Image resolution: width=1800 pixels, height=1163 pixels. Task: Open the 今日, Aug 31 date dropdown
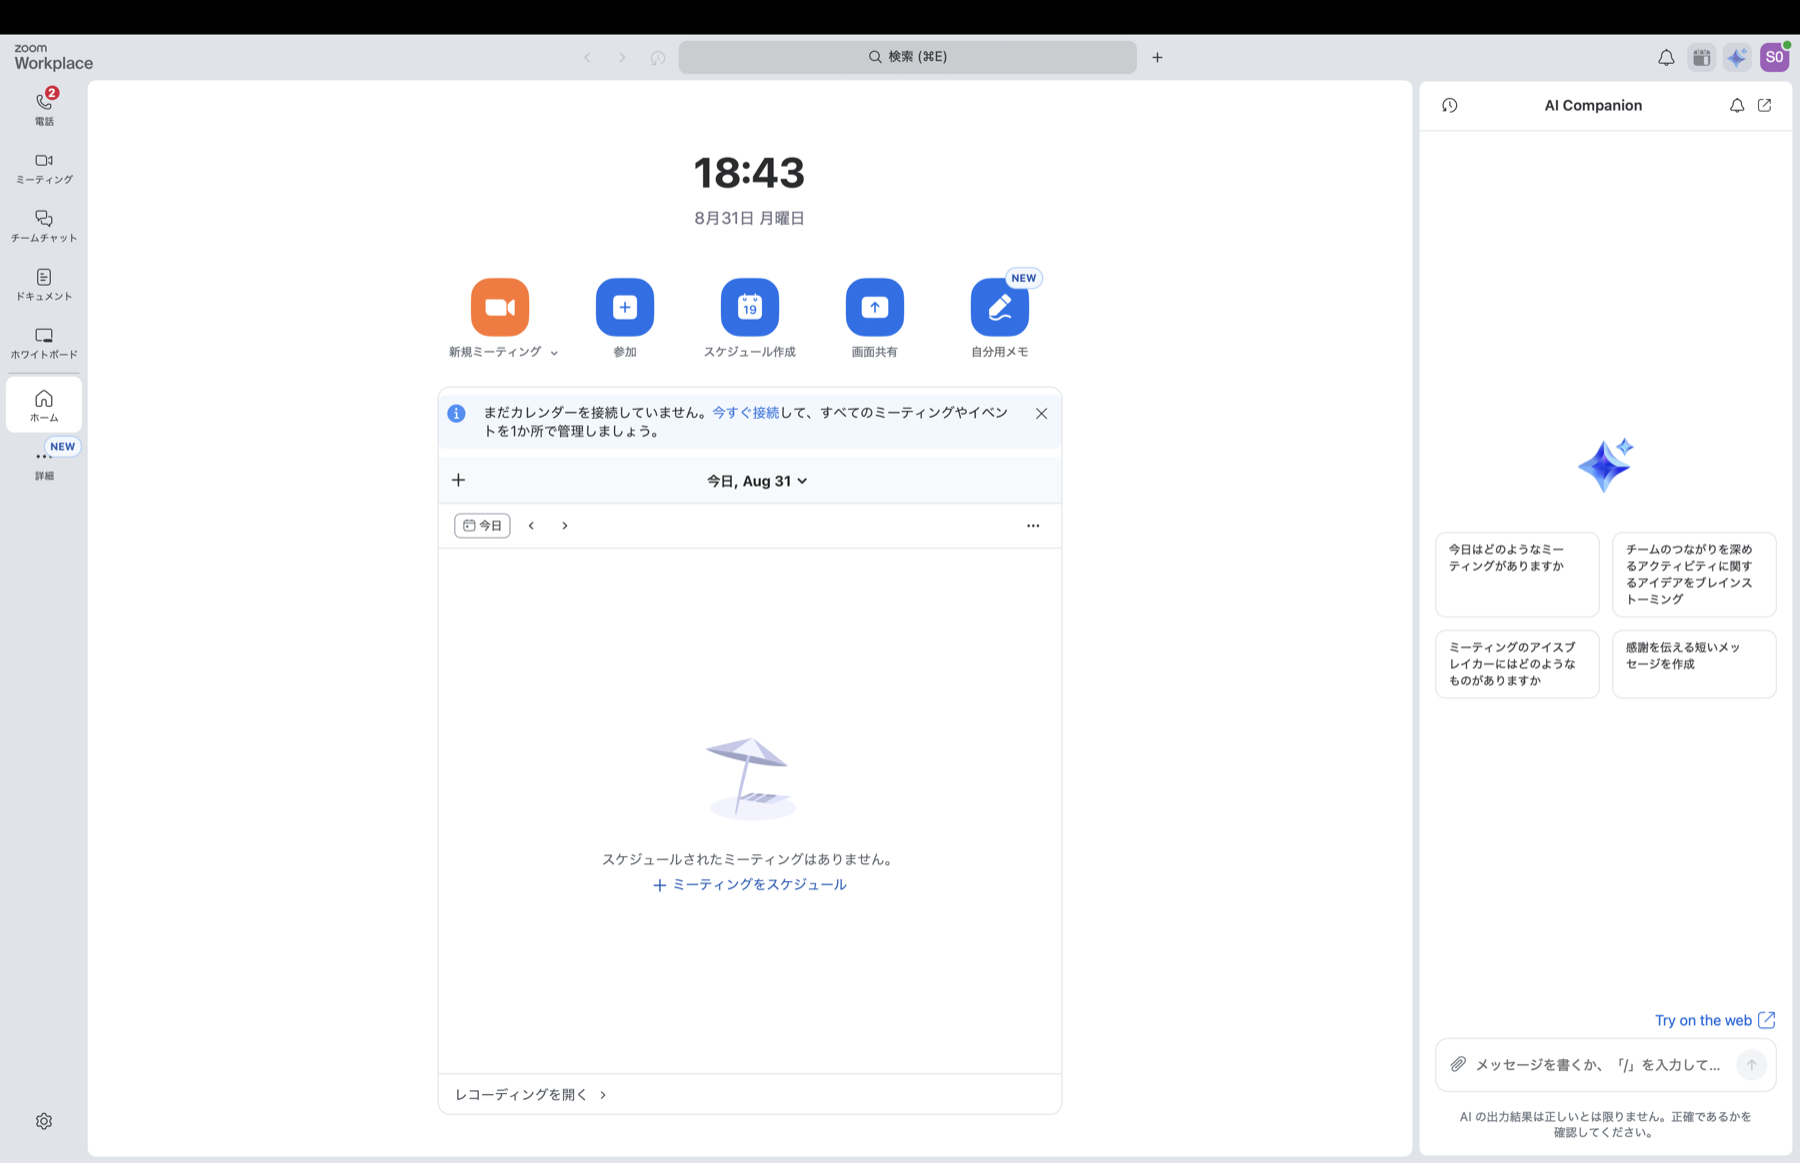click(x=757, y=481)
